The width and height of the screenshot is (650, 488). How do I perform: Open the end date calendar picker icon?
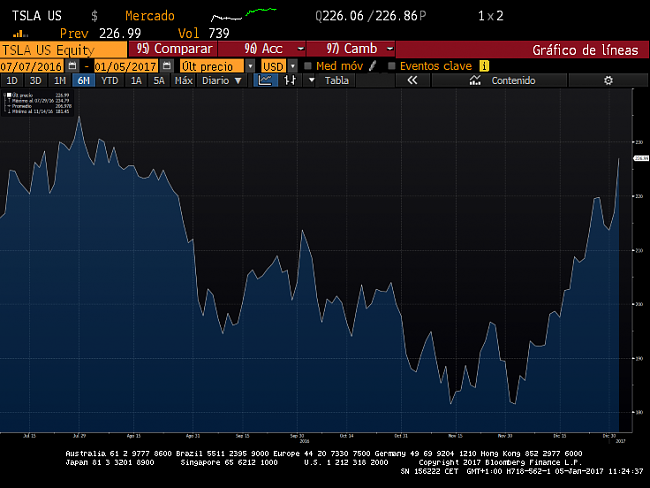(167, 66)
